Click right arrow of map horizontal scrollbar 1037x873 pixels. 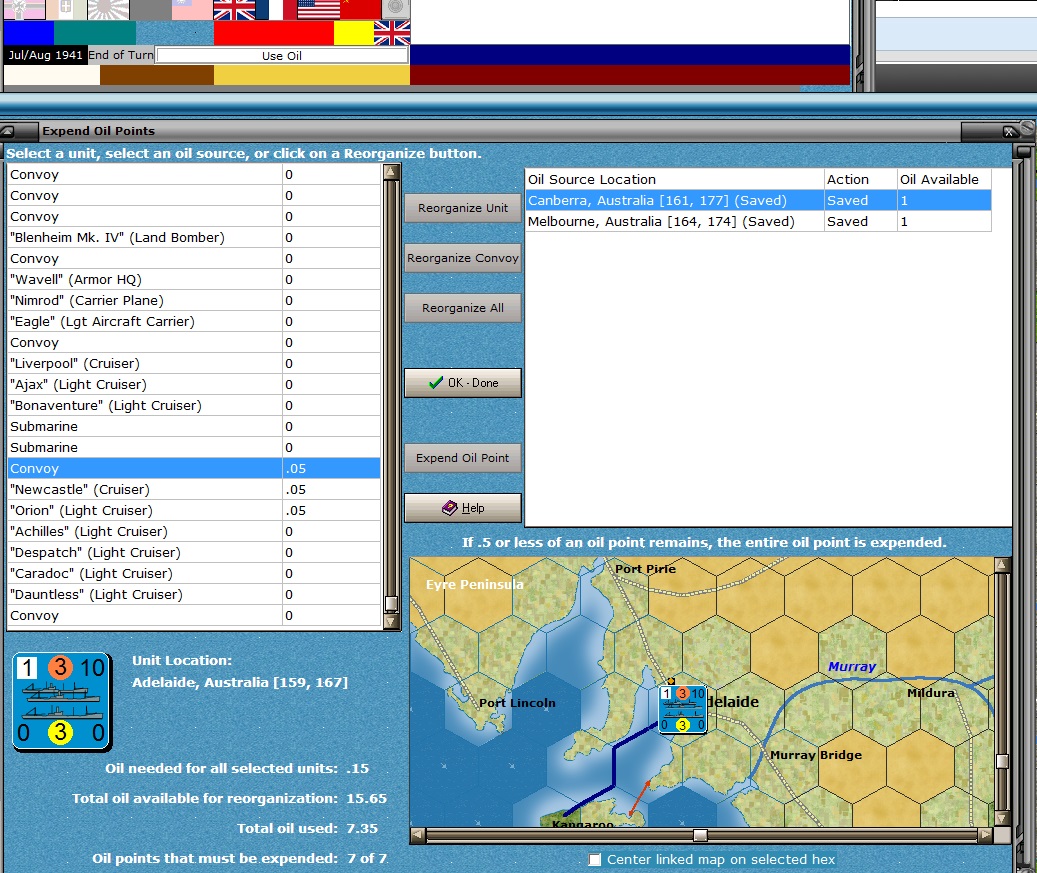[985, 835]
